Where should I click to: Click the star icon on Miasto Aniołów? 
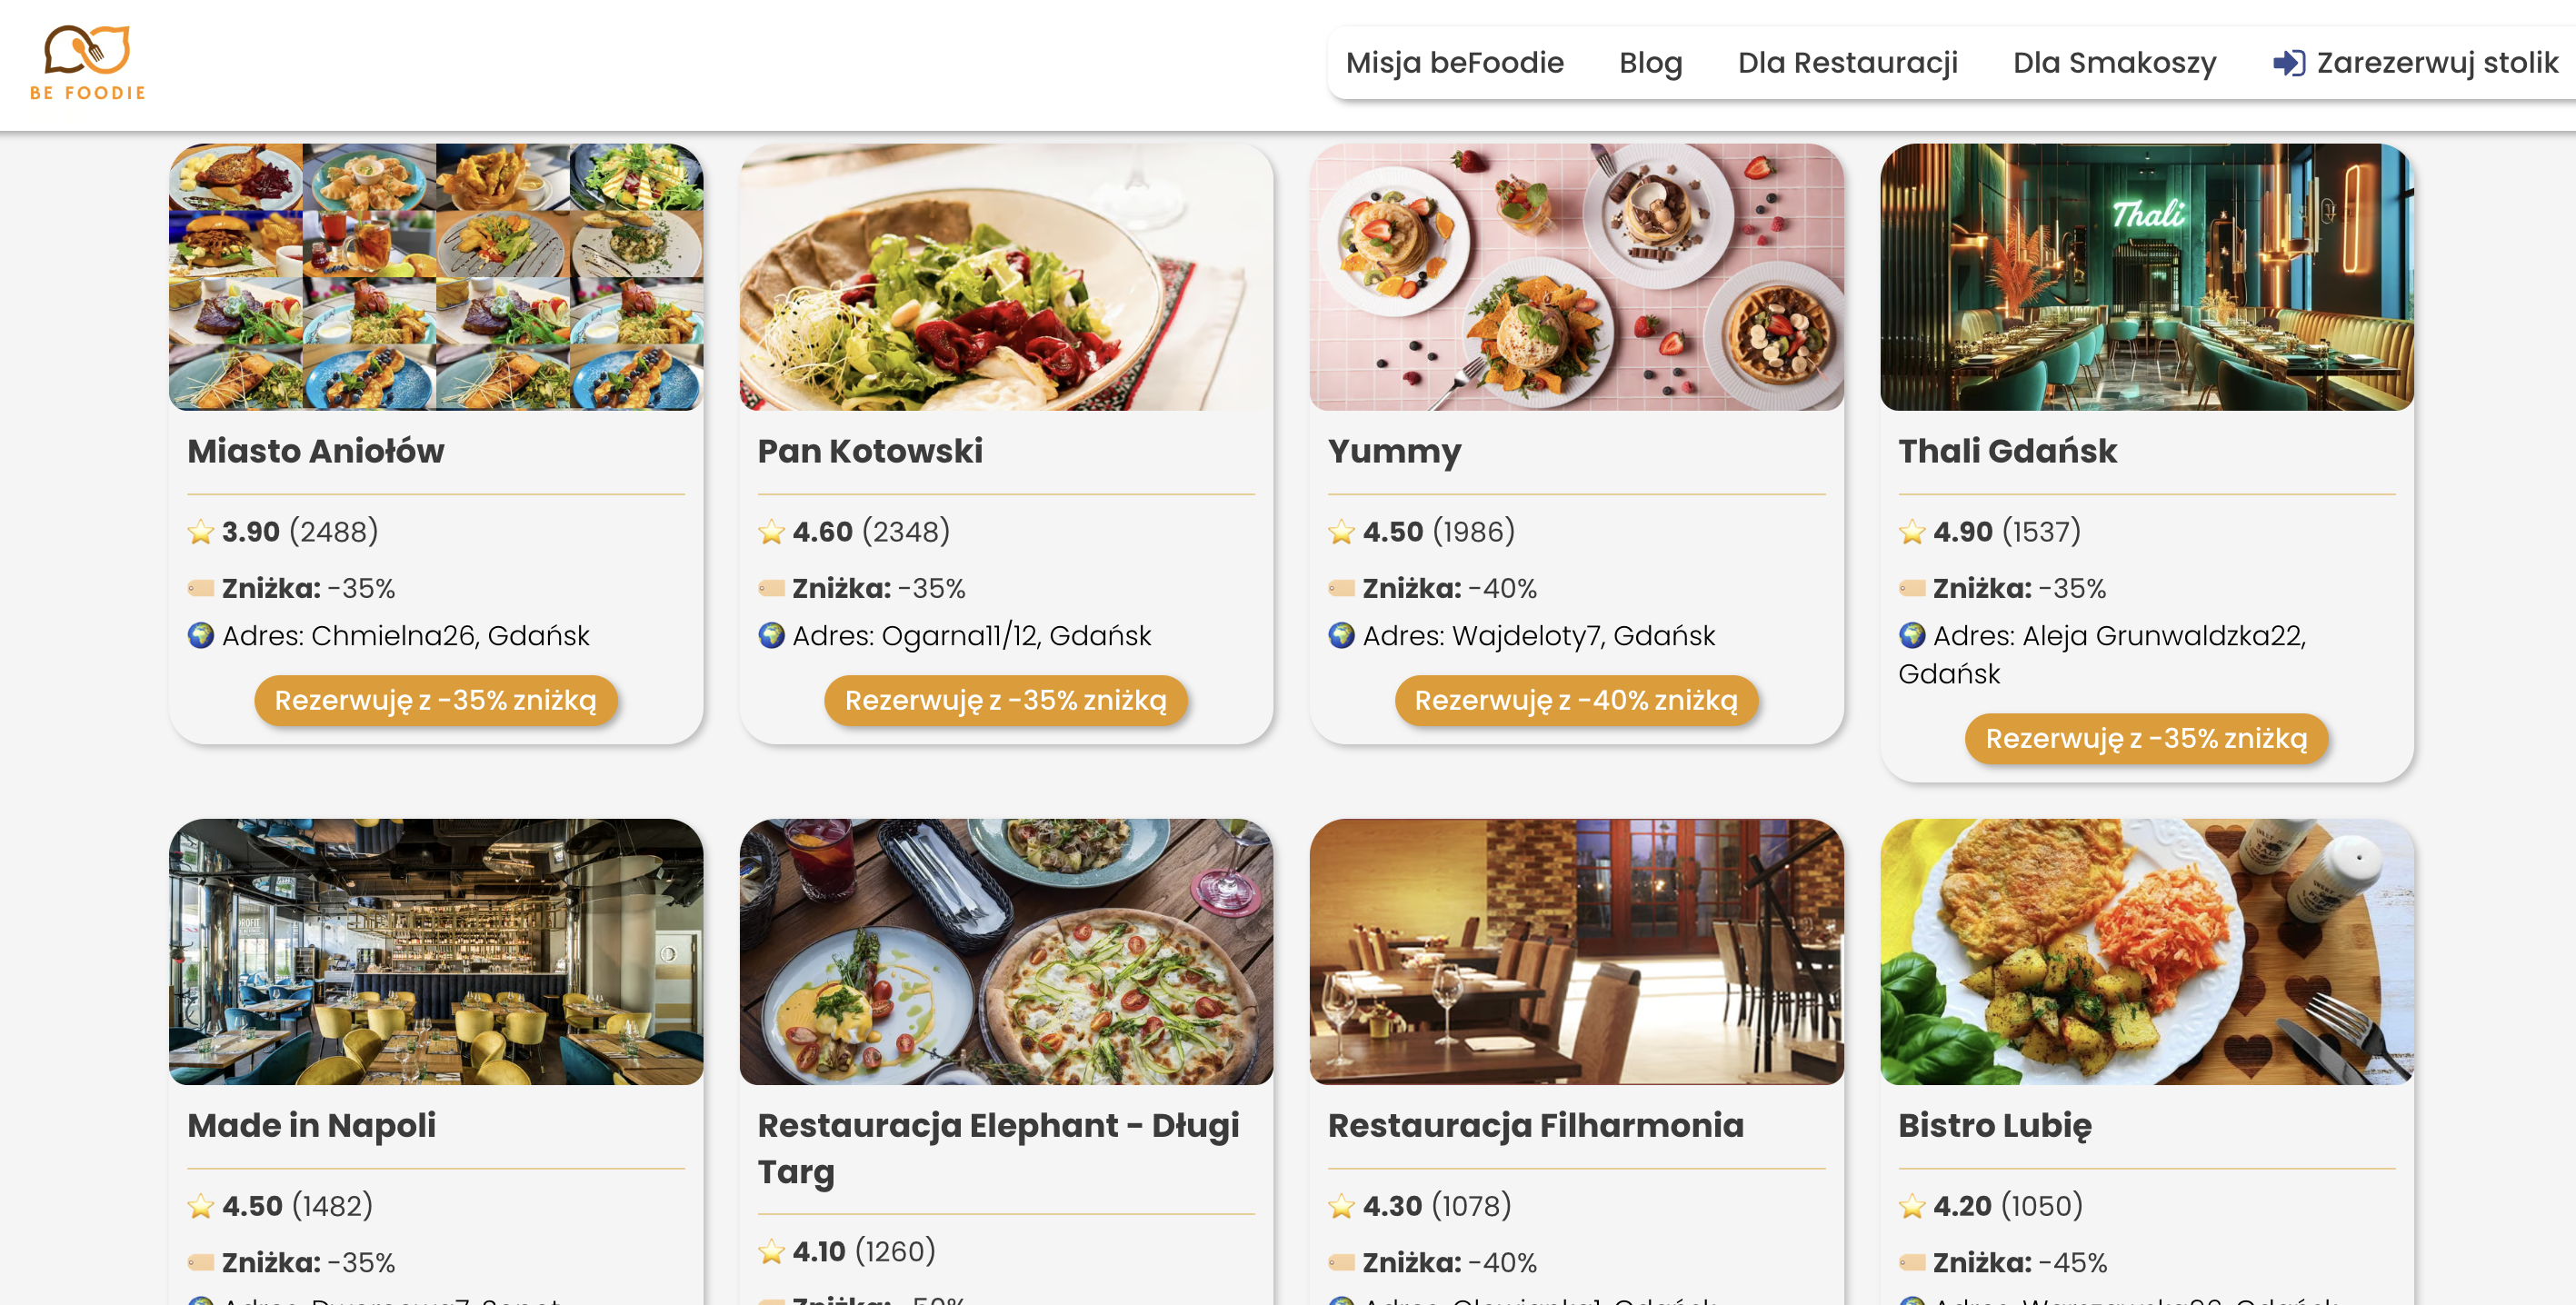coord(201,532)
